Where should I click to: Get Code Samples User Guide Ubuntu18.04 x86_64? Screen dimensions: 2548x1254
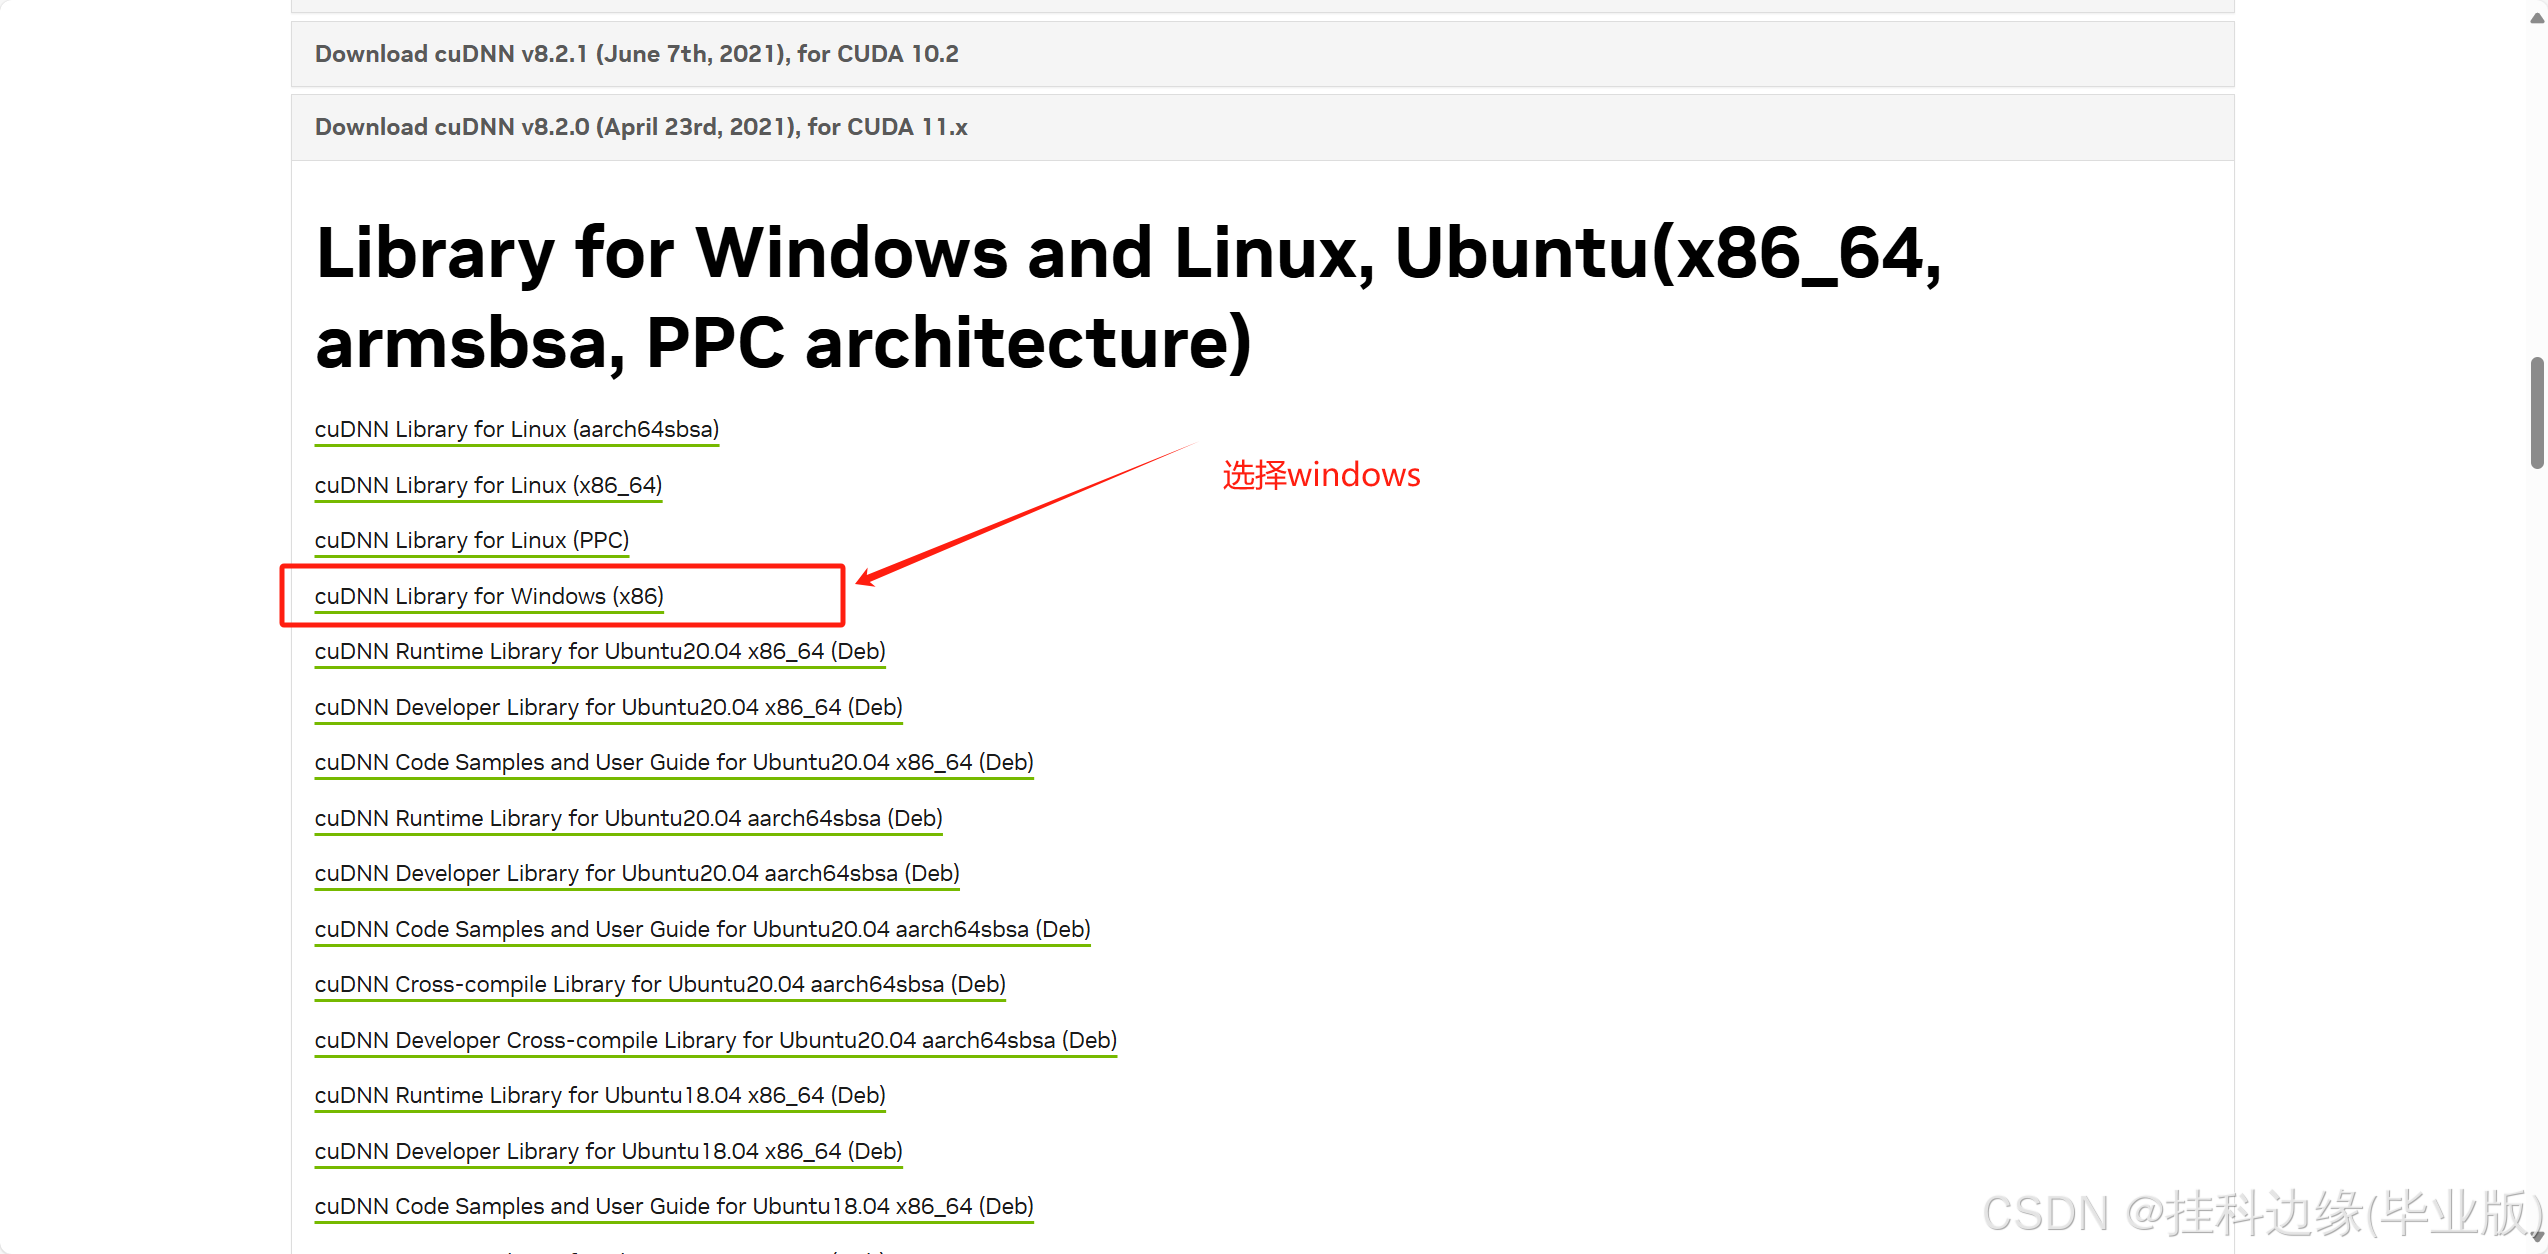[673, 1206]
